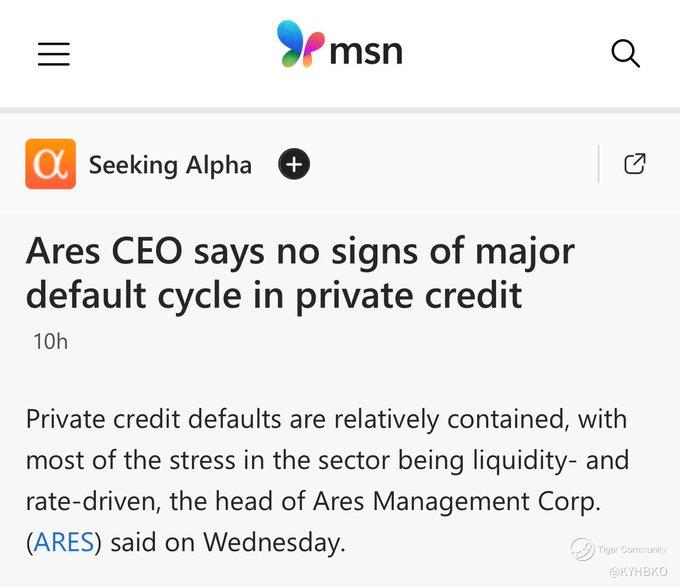680x587 pixels.
Task: Click the Seeking Alpha orange logo
Action: (x=50, y=164)
